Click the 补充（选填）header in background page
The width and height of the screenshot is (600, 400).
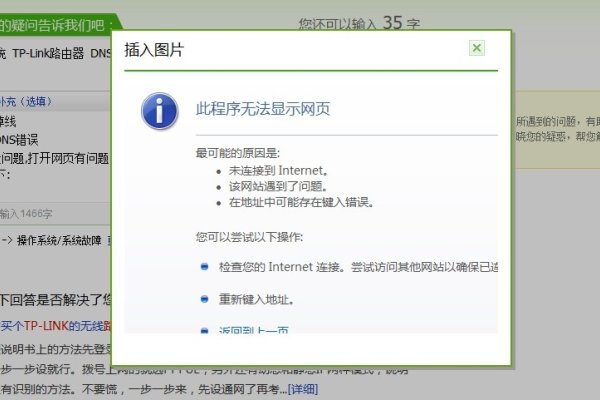(x=26, y=101)
